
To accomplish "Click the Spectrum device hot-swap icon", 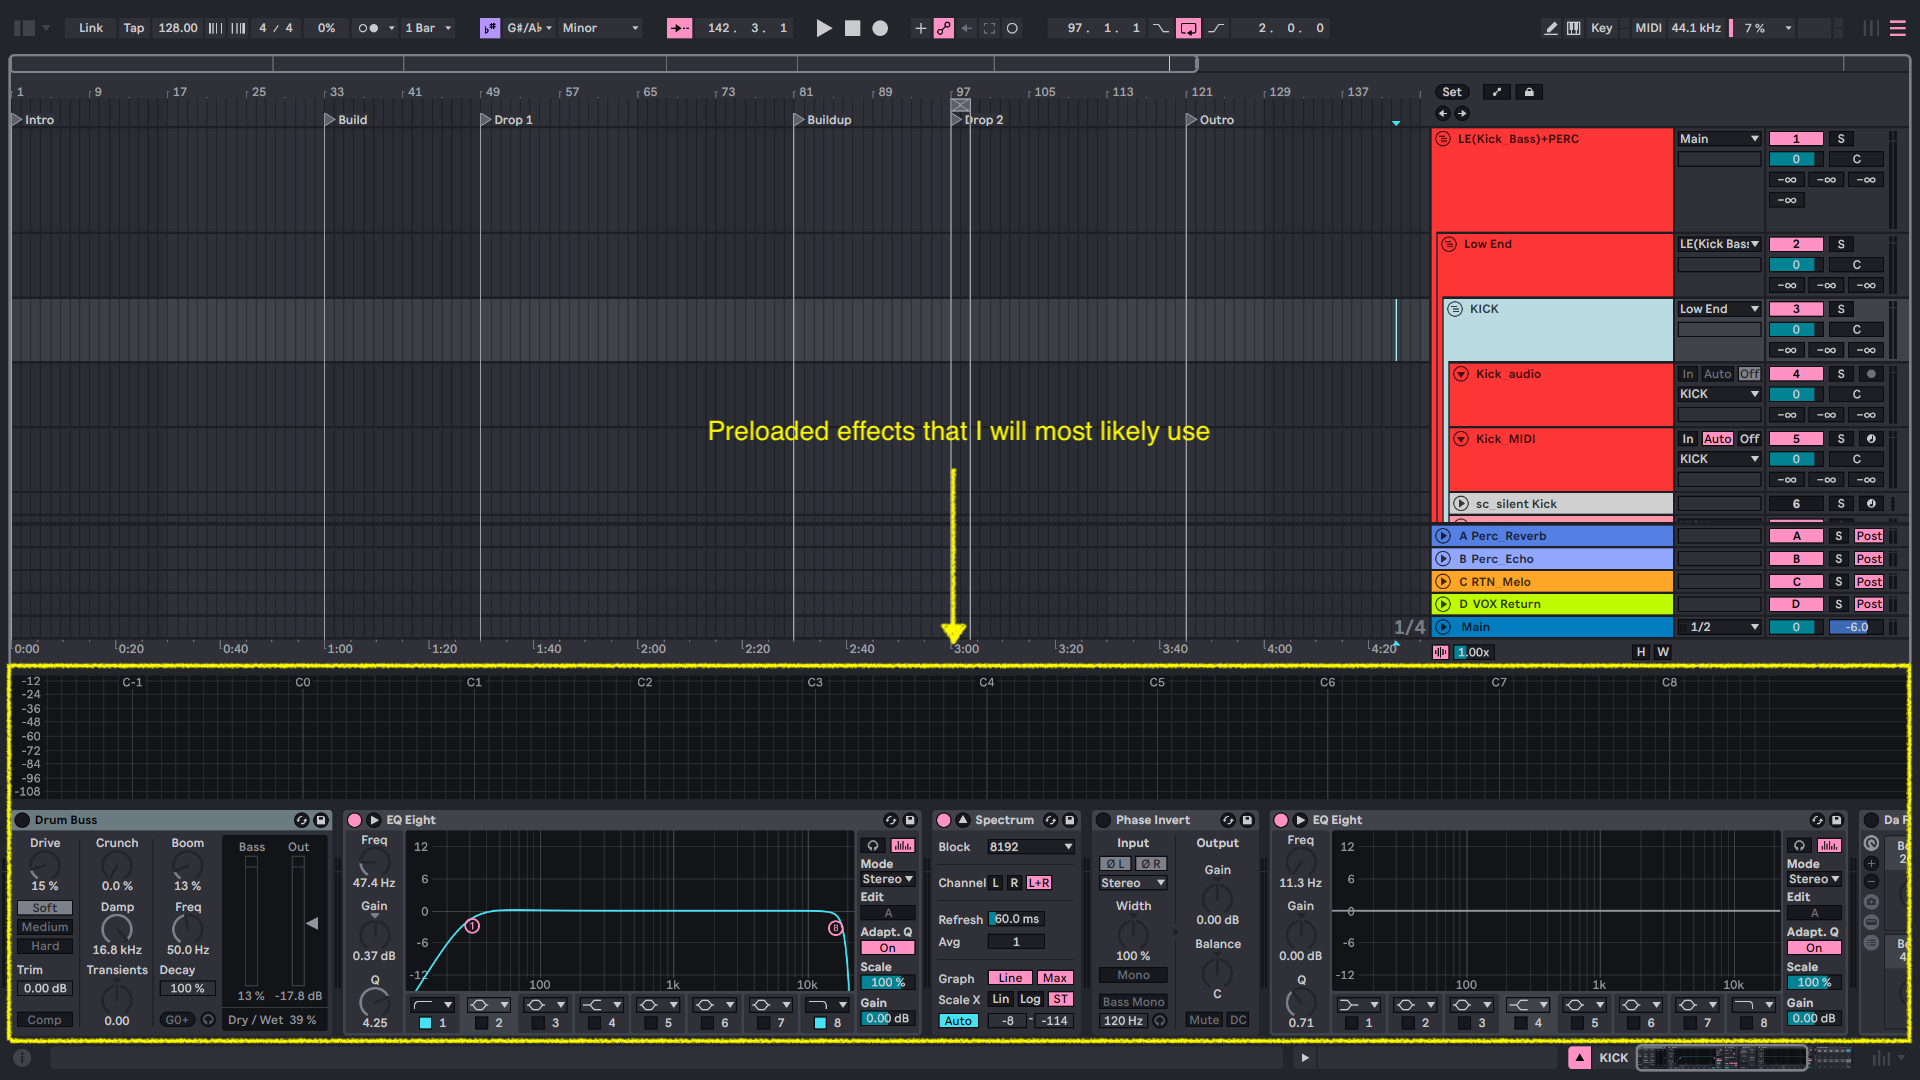I will (1050, 820).
